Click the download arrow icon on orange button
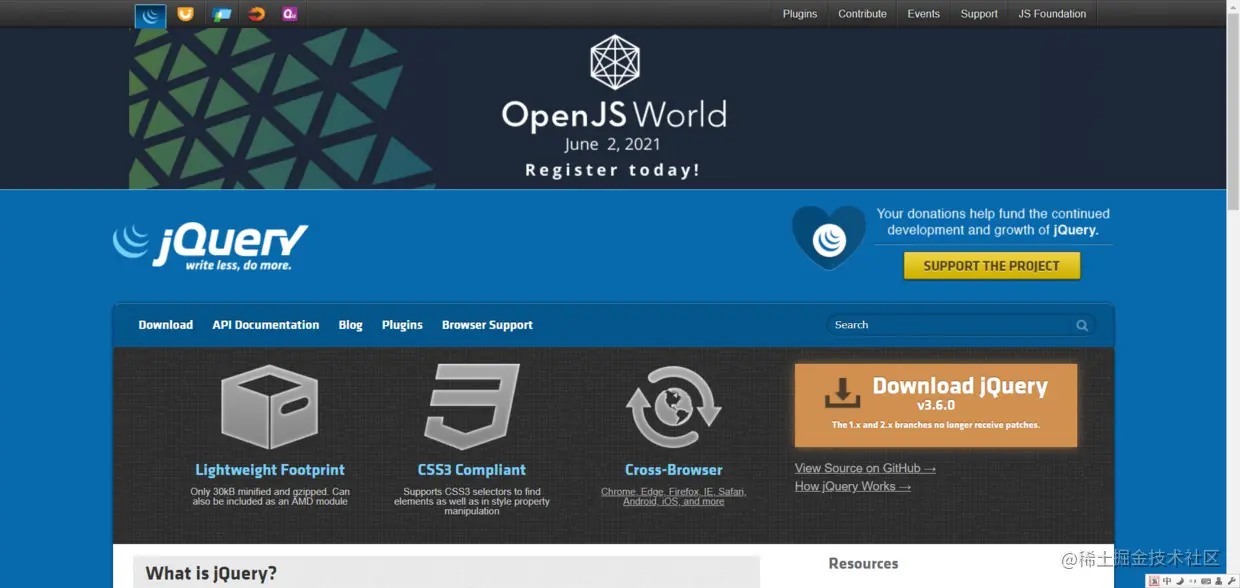This screenshot has height=588, width=1240. pyautogui.click(x=842, y=392)
